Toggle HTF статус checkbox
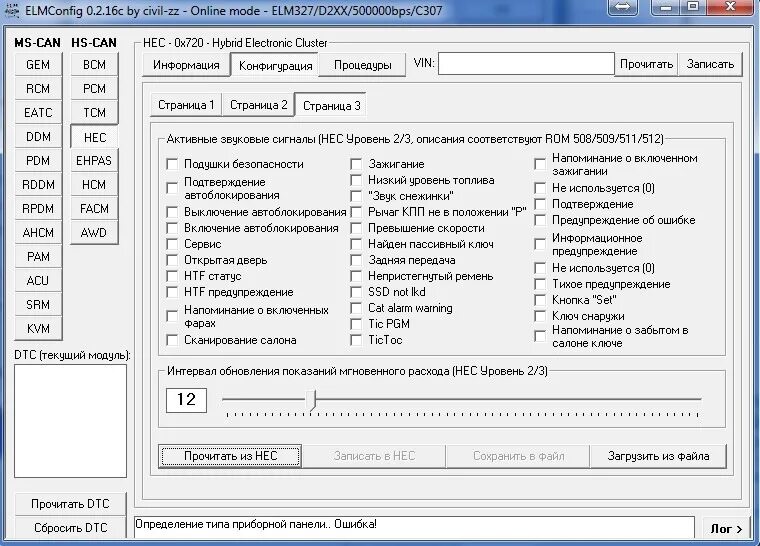Viewport: 760px width, 546px height. coord(172,276)
